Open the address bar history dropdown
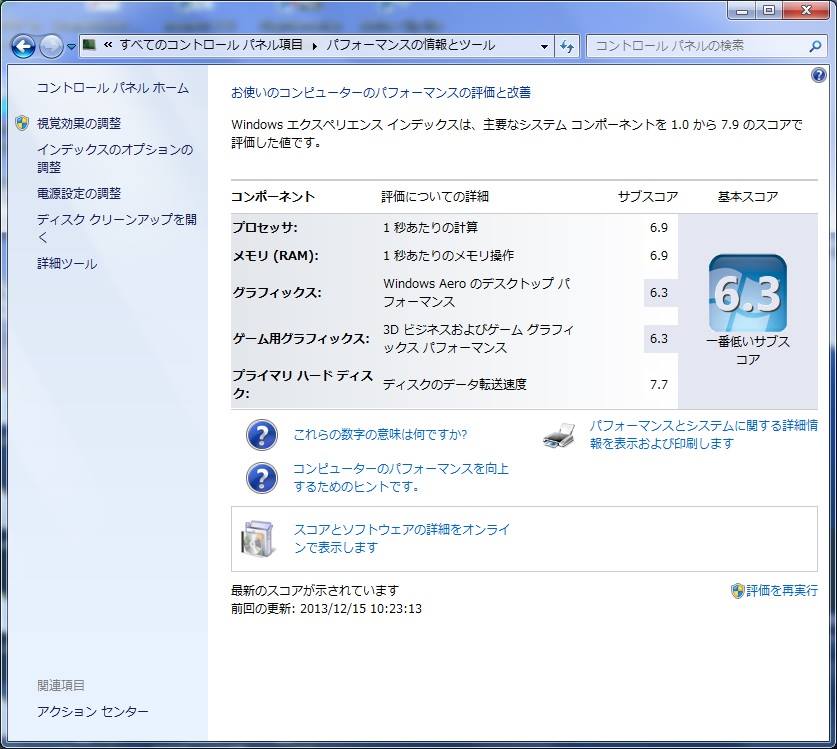Image resolution: width=837 pixels, height=749 pixels. [544, 46]
